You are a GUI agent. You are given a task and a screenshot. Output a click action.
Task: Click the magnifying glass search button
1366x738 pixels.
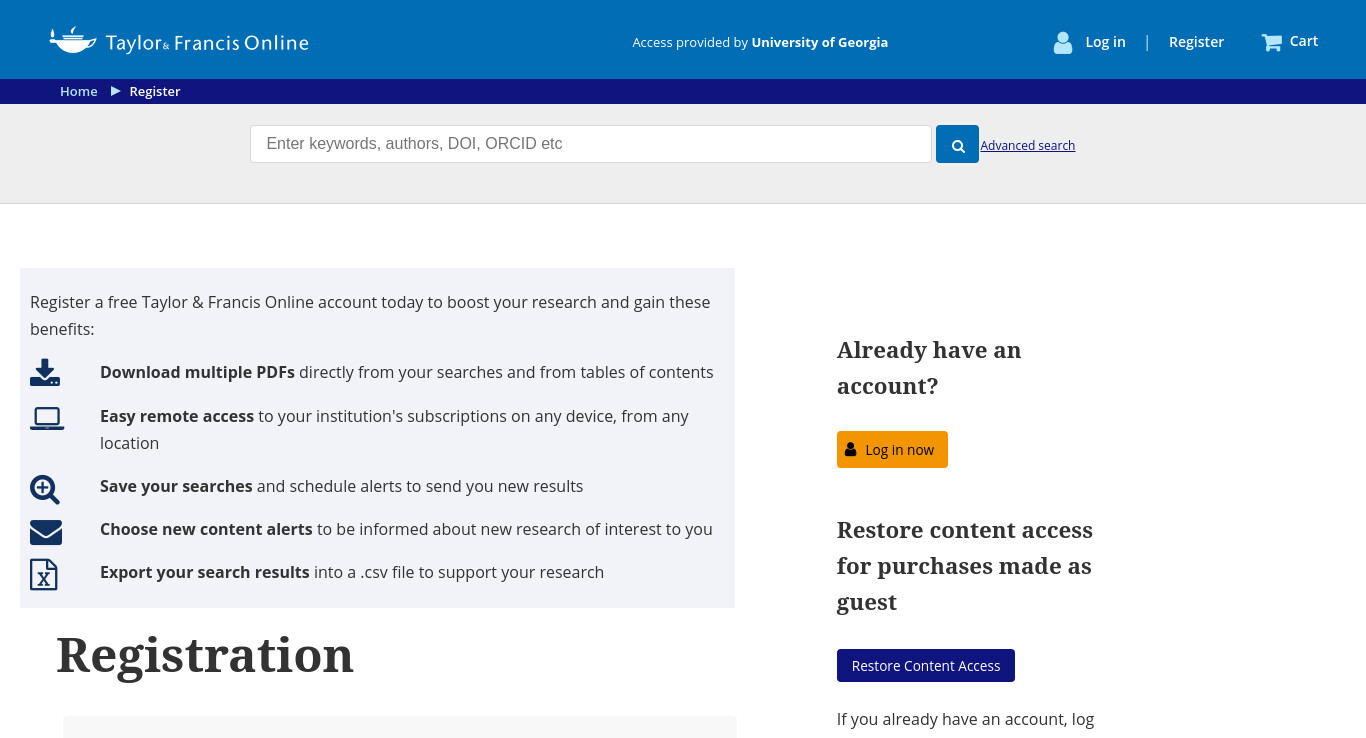tap(957, 144)
